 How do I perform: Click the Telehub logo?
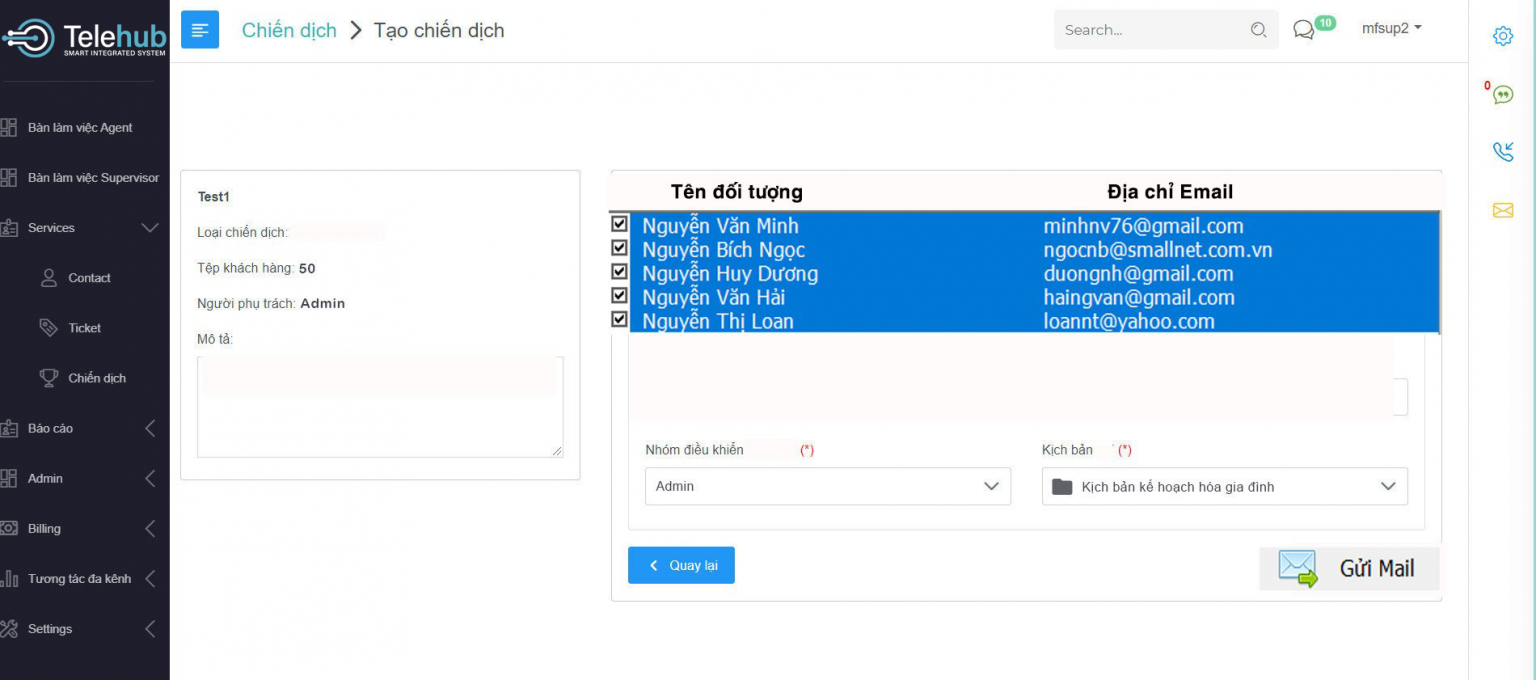point(84,38)
